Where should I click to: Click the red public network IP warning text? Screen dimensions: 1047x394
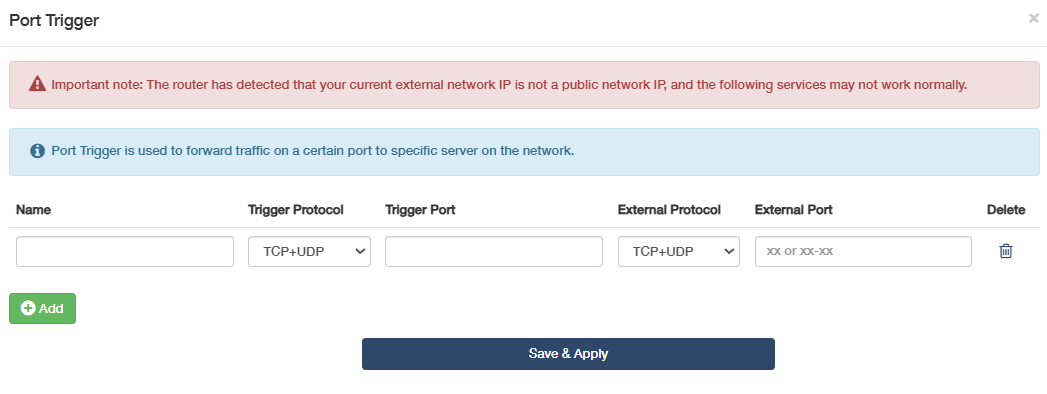pos(509,85)
